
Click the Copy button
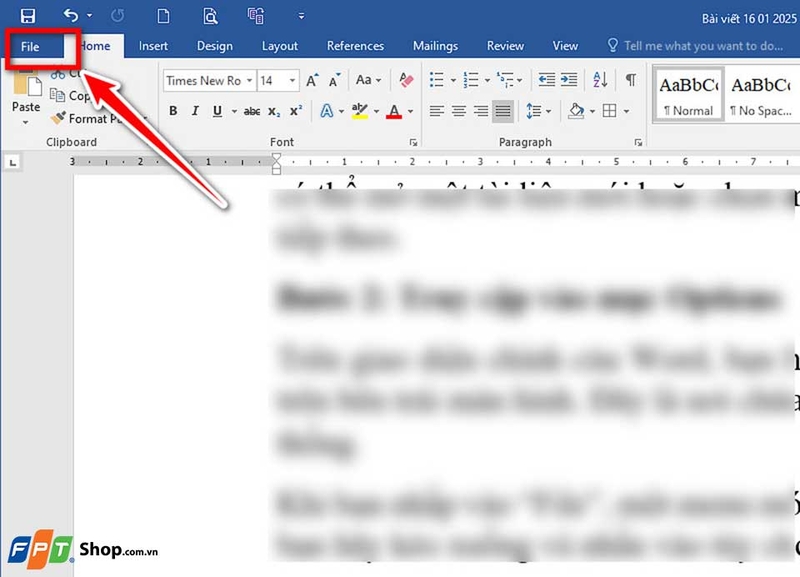pyautogui.click(x=70, y=95)
